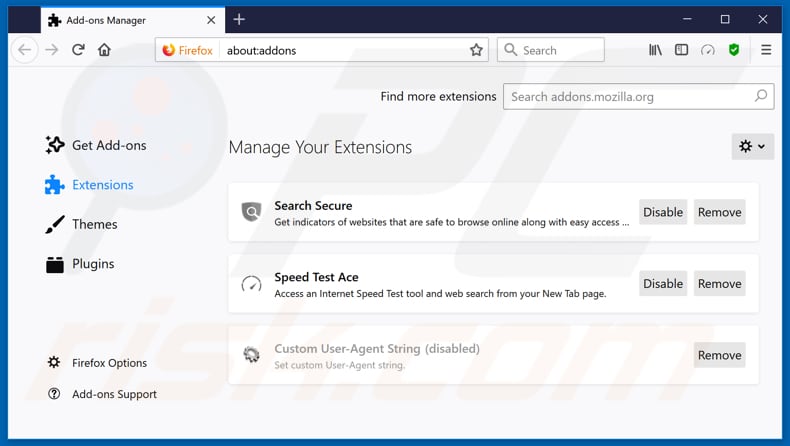
Task: Remove the Custom User-Agent String extension
Action: coord(719,355)
